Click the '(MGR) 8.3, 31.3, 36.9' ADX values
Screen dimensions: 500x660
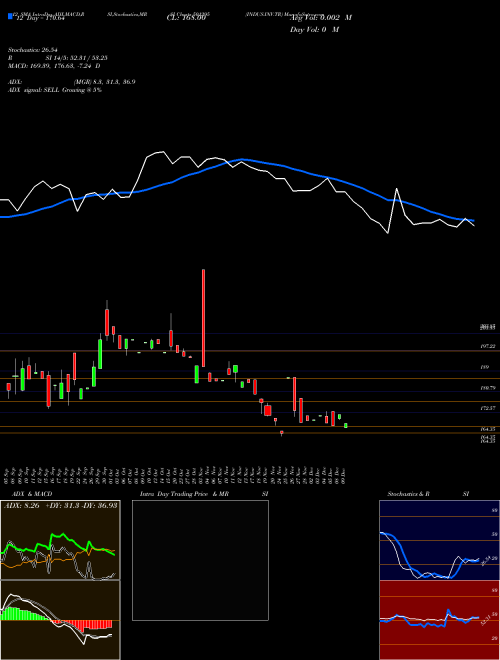tap(104, 82)
